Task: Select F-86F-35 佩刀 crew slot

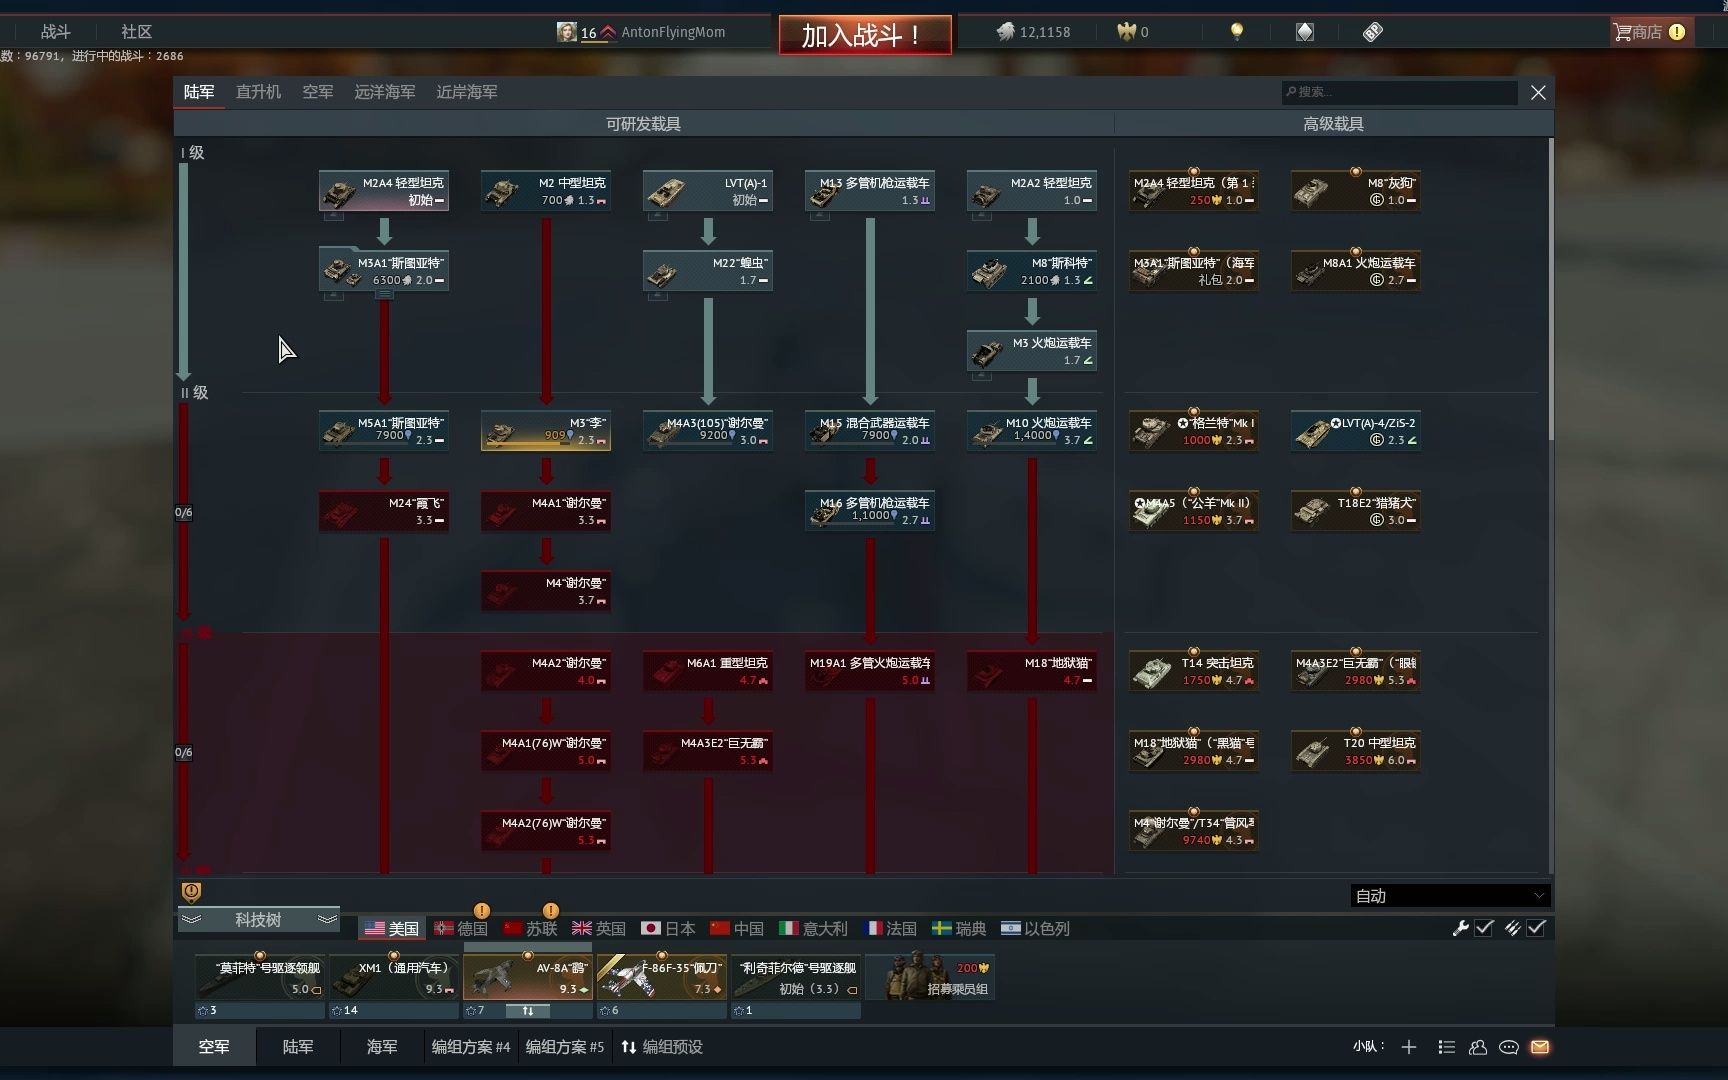Action: tap(661, 977)
